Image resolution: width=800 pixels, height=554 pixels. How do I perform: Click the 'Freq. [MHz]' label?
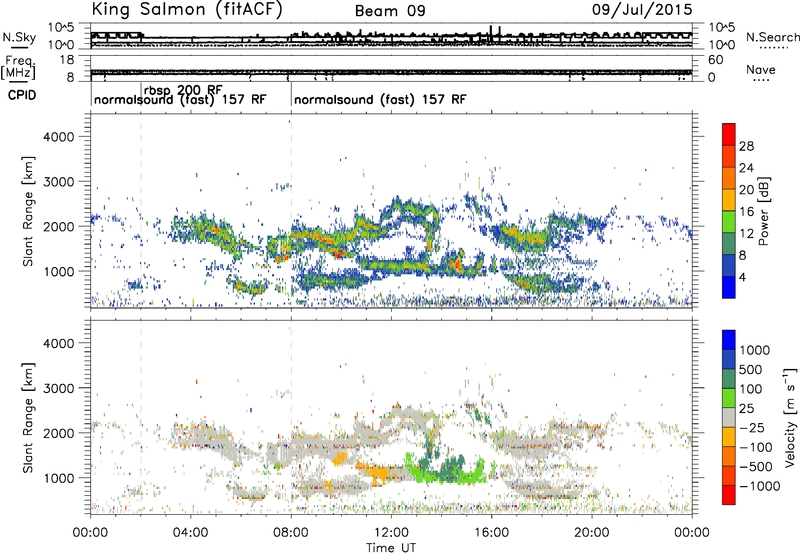click(18, 68)
